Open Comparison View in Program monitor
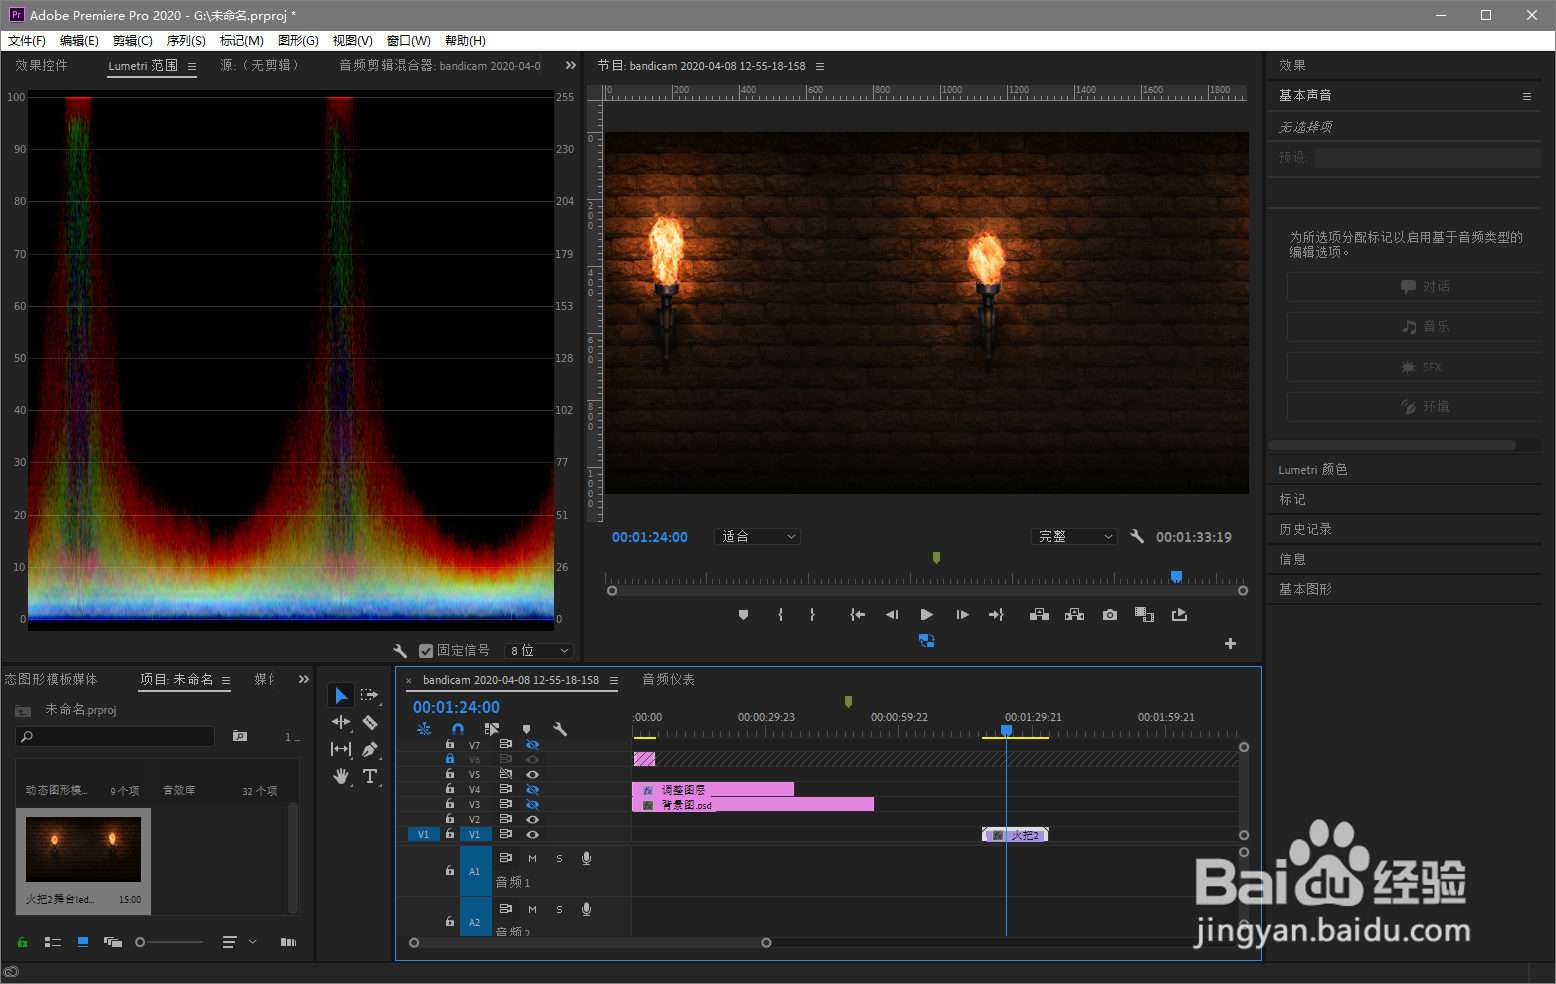Viewport: 1556px width, 984px height. point(1145,615)
